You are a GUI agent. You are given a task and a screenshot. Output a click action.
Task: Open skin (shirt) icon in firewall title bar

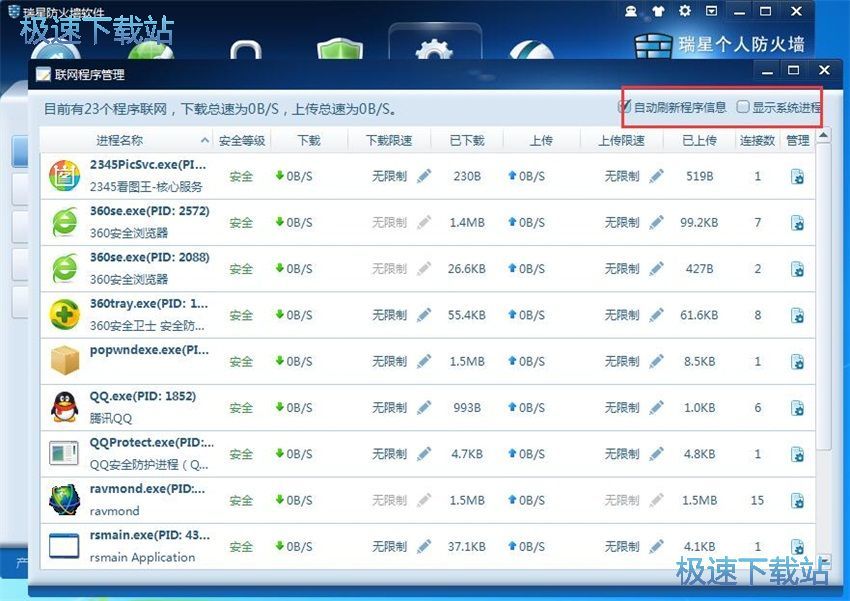tap(658, 11)
